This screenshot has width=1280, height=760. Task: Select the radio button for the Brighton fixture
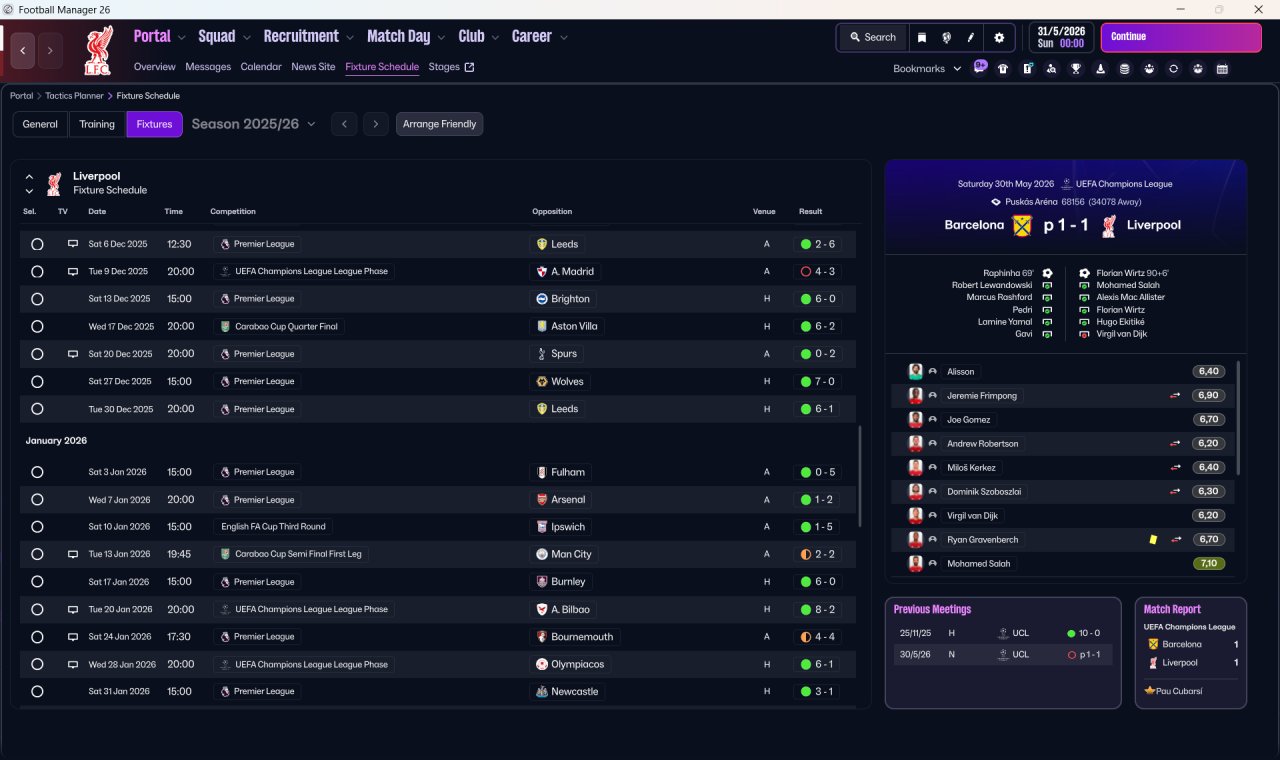[37, 299]
